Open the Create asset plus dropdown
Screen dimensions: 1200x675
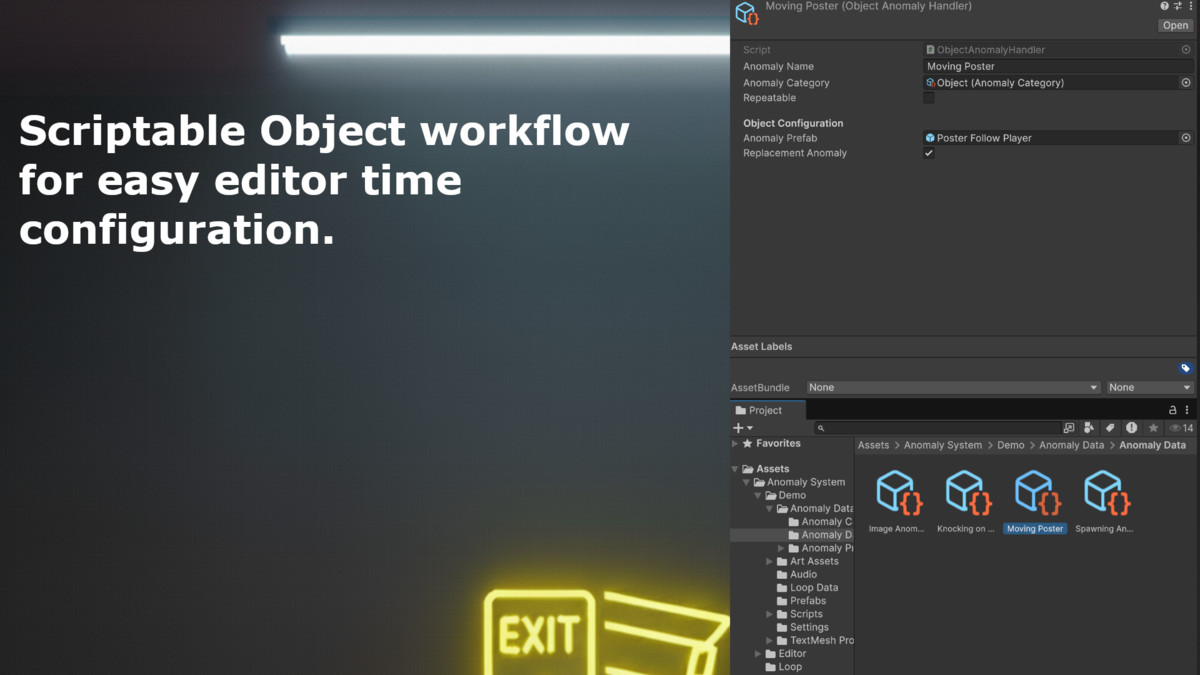click(x=743, y=428)
